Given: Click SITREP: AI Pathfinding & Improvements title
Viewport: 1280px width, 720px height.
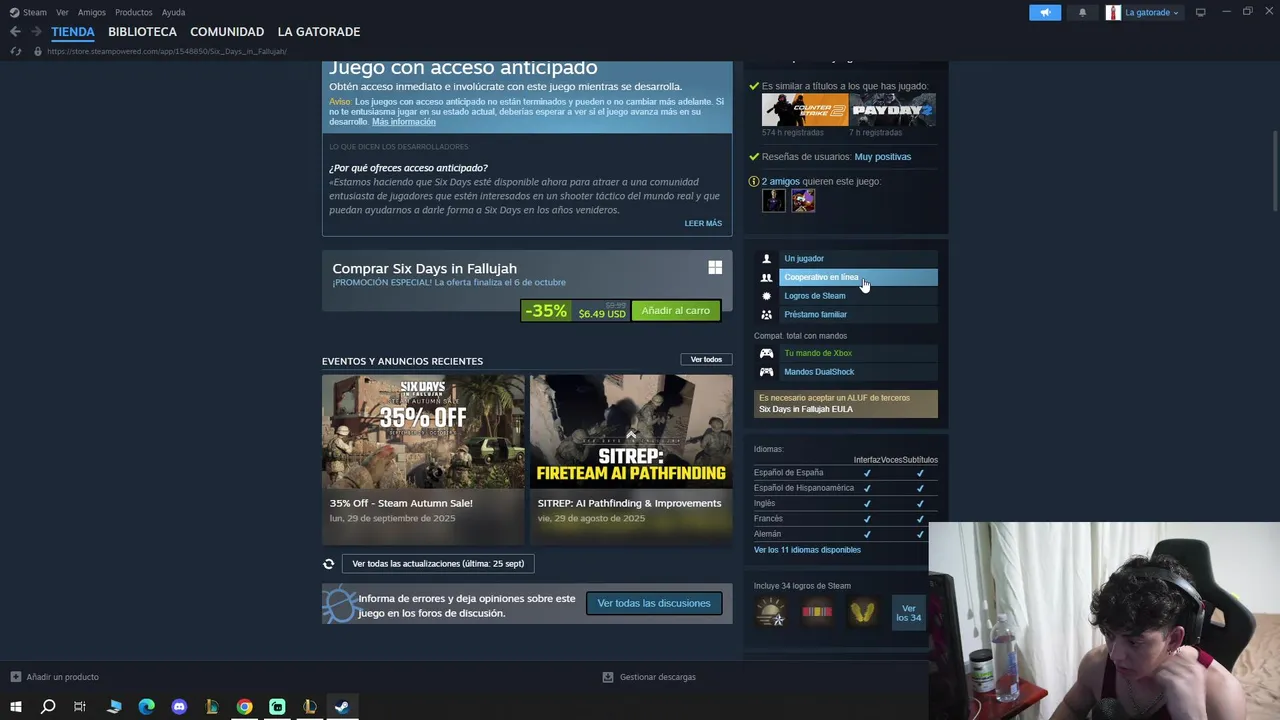Looking at the screenshot, I should (629, 503).
